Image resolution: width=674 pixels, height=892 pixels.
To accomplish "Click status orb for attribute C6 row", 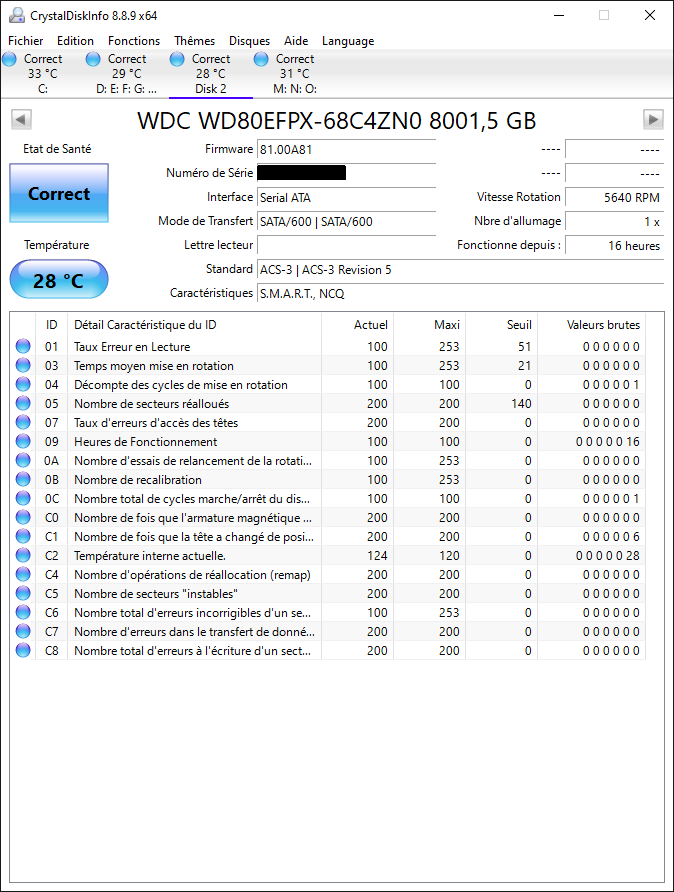I will (23, 612).
